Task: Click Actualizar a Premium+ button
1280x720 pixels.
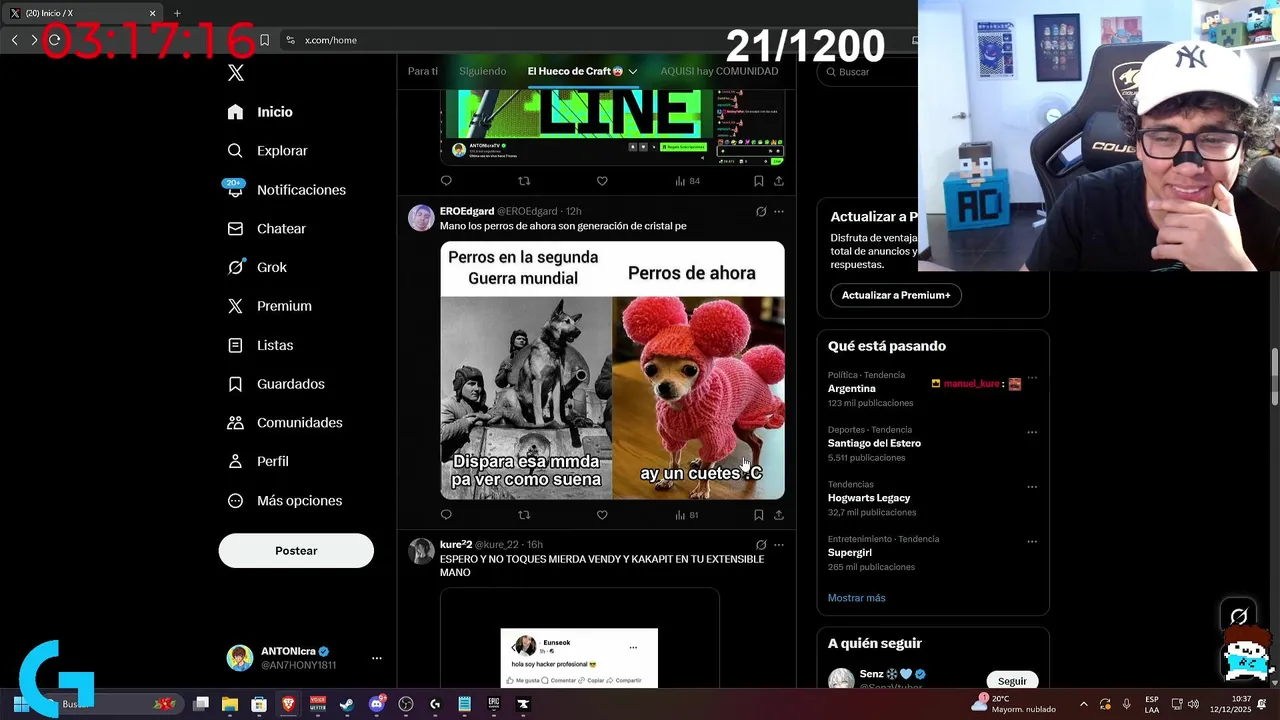Action: pyautogui.click(x=896, y=295)
